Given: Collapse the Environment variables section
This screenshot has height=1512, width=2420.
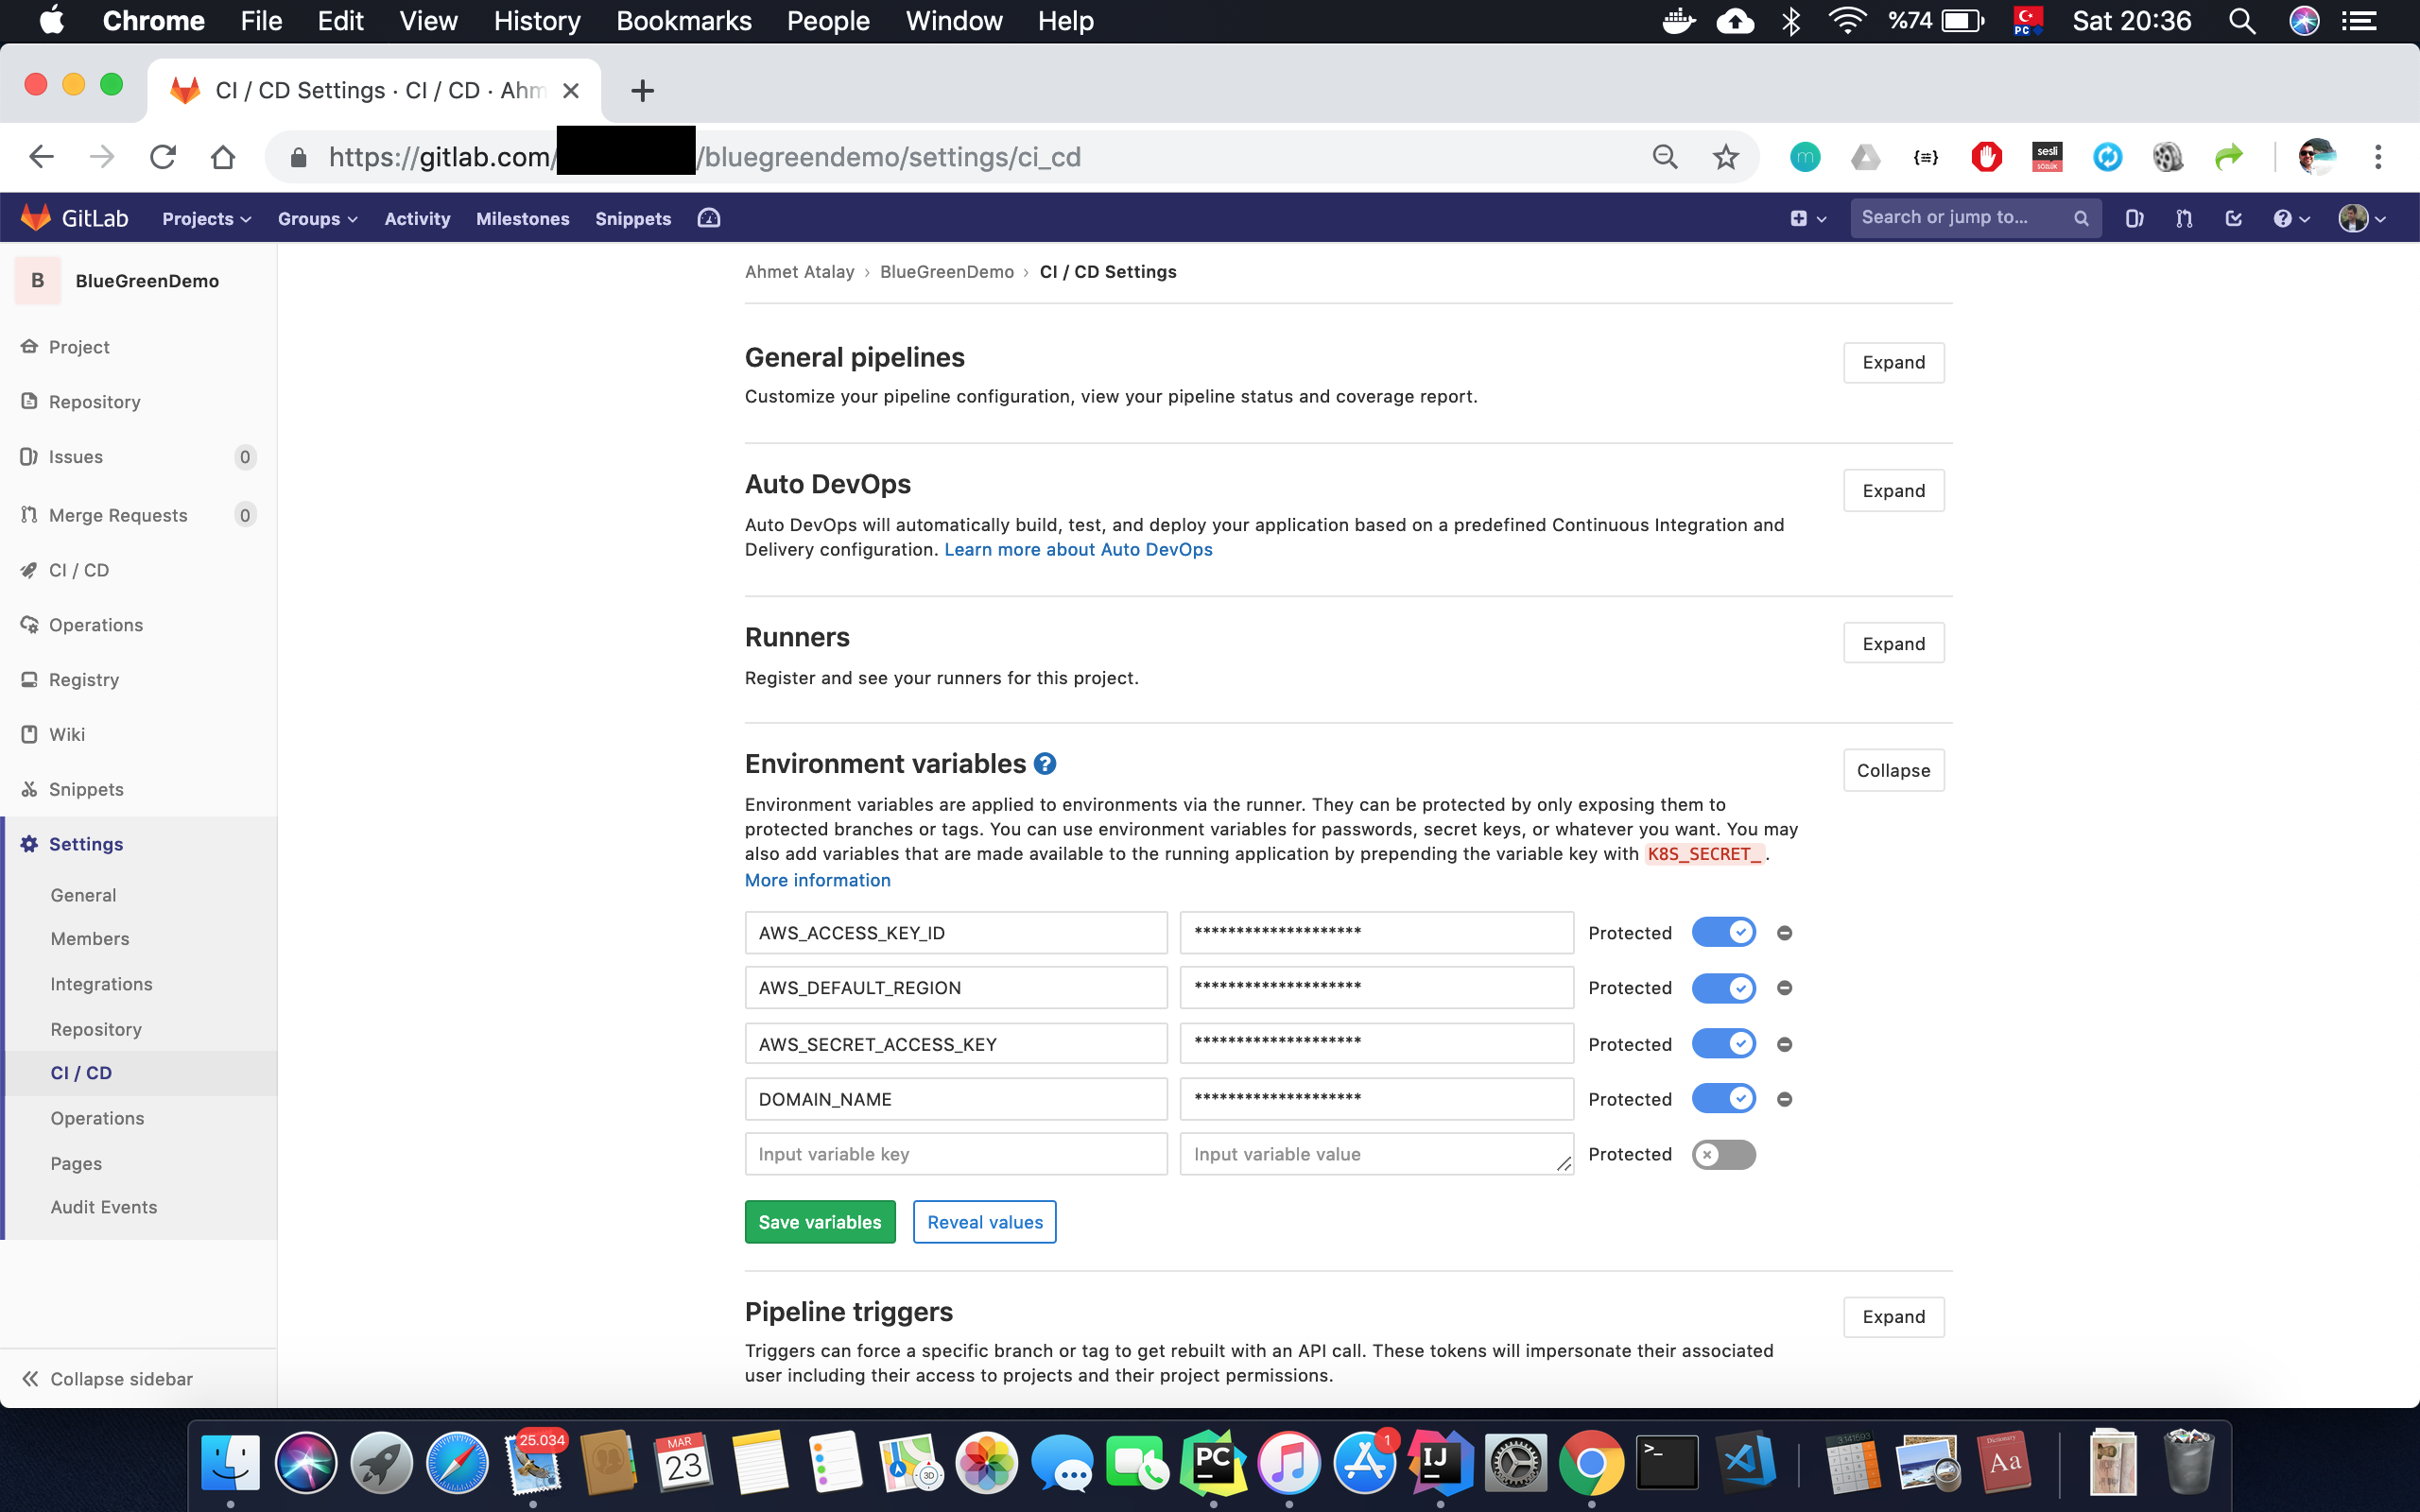Looking at the screenshot, I should point(1892,770).
